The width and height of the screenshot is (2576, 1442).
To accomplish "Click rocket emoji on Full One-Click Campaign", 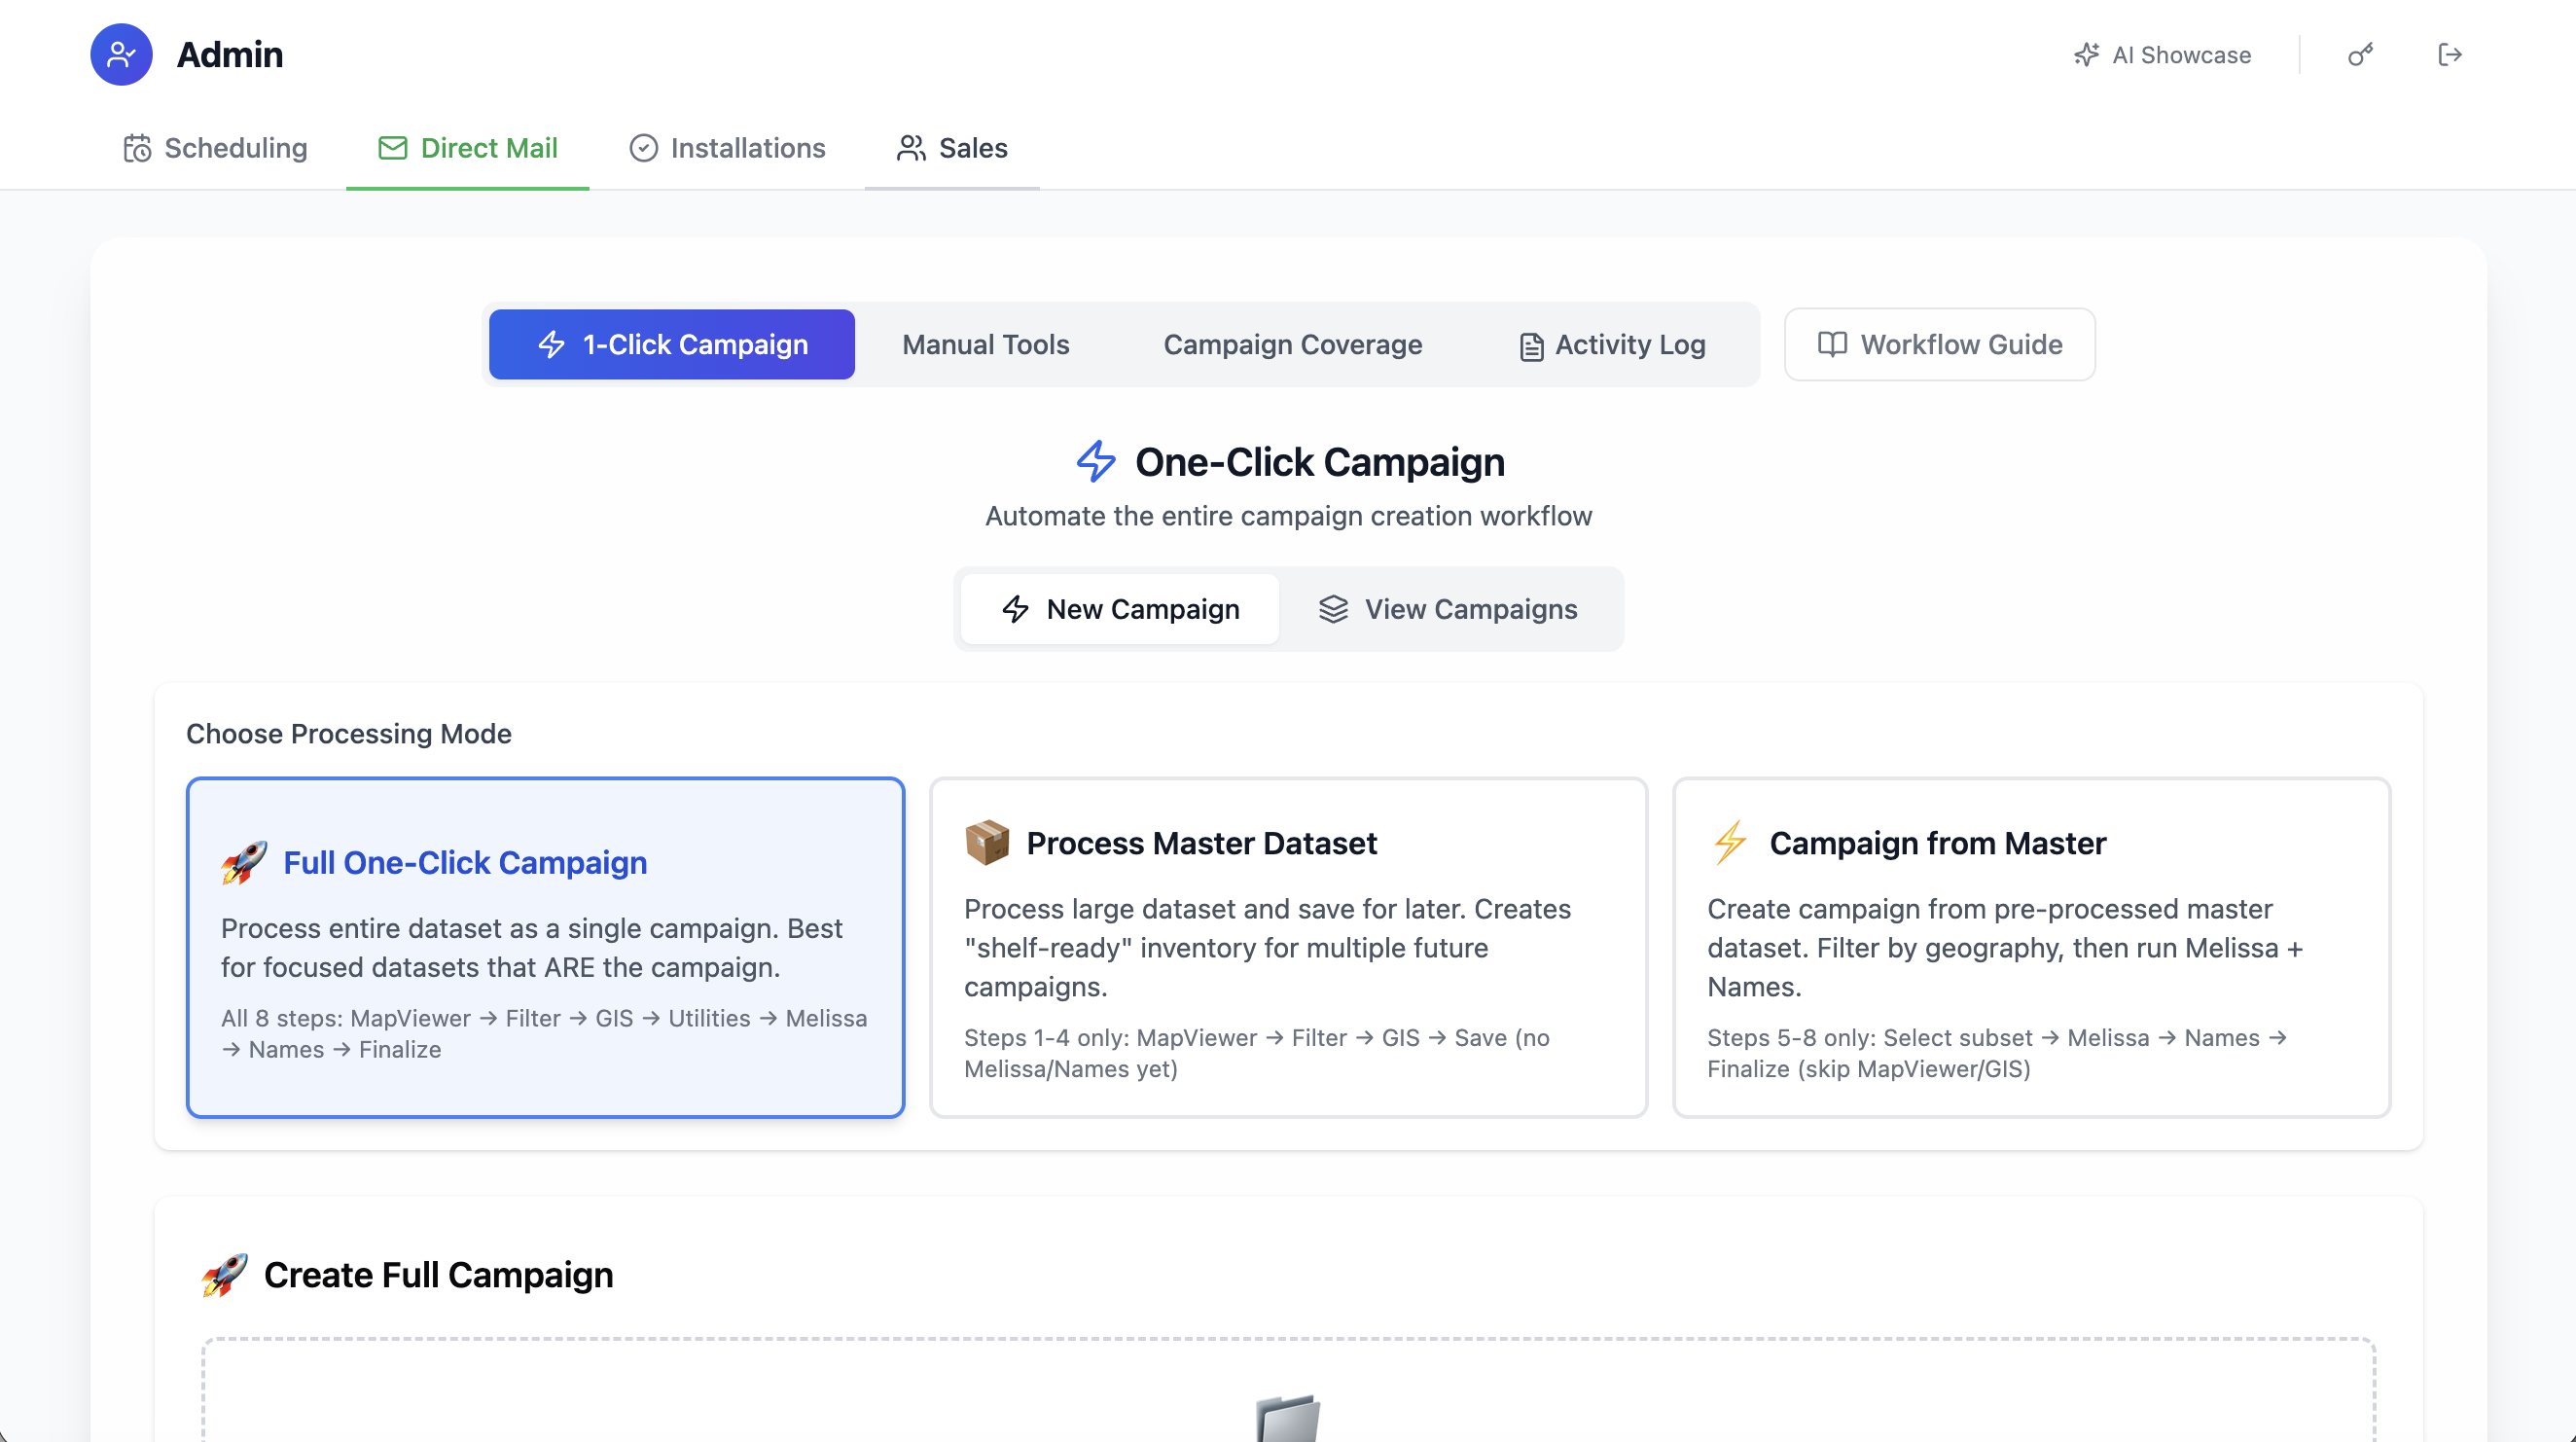I will tap(244, 862).
